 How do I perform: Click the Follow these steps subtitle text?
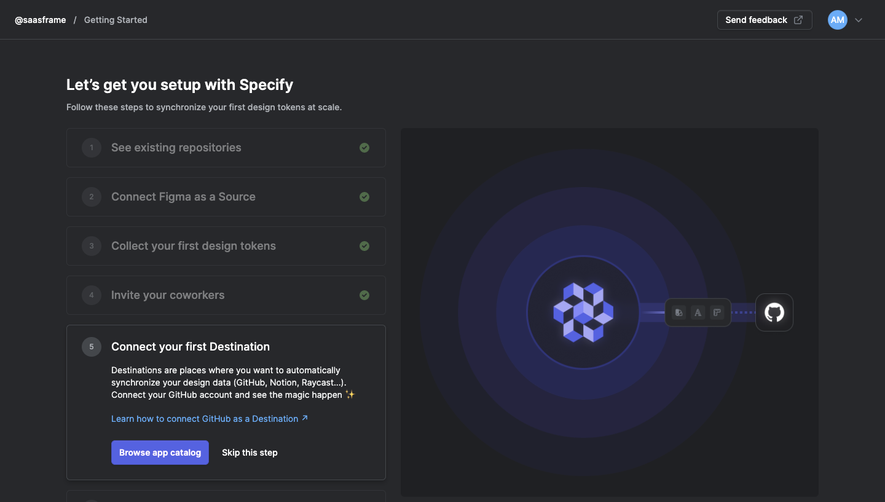coord(204,107)
